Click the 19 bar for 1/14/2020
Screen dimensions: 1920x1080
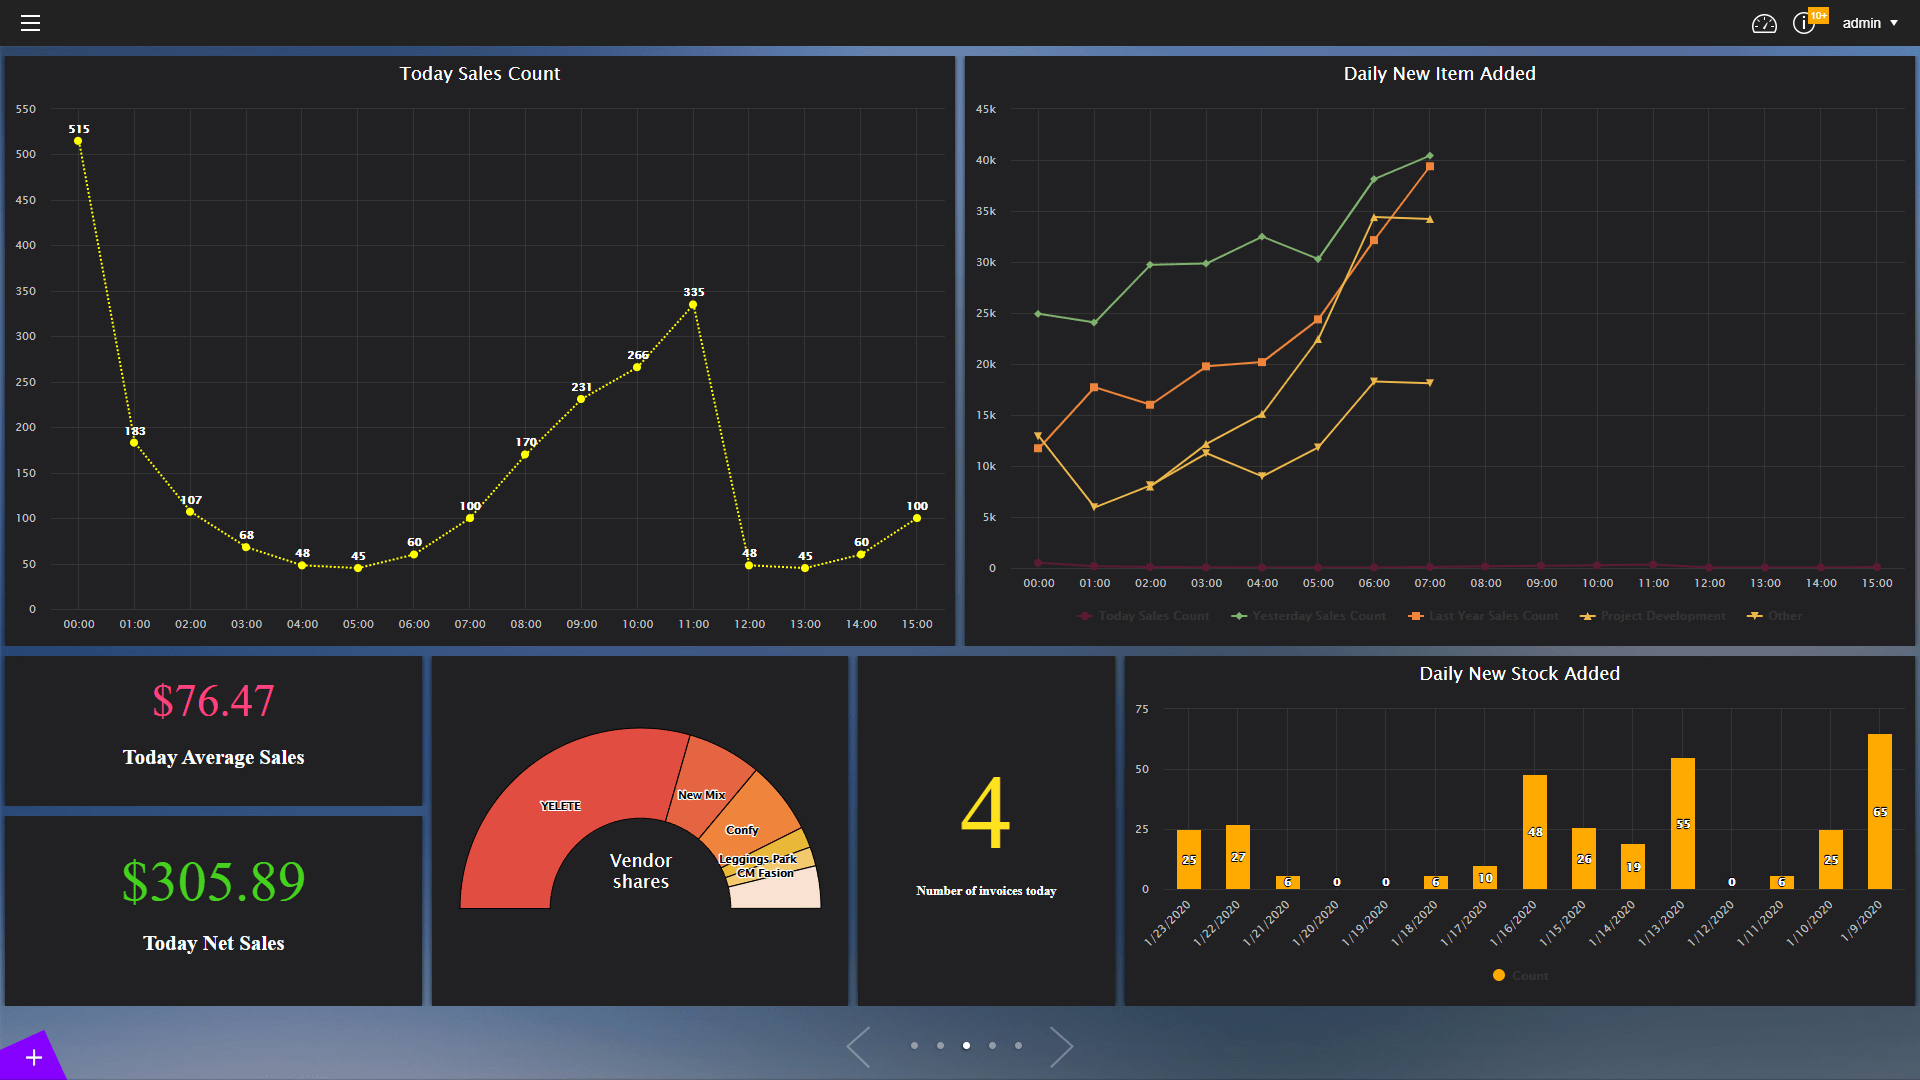pos(1633,866)
